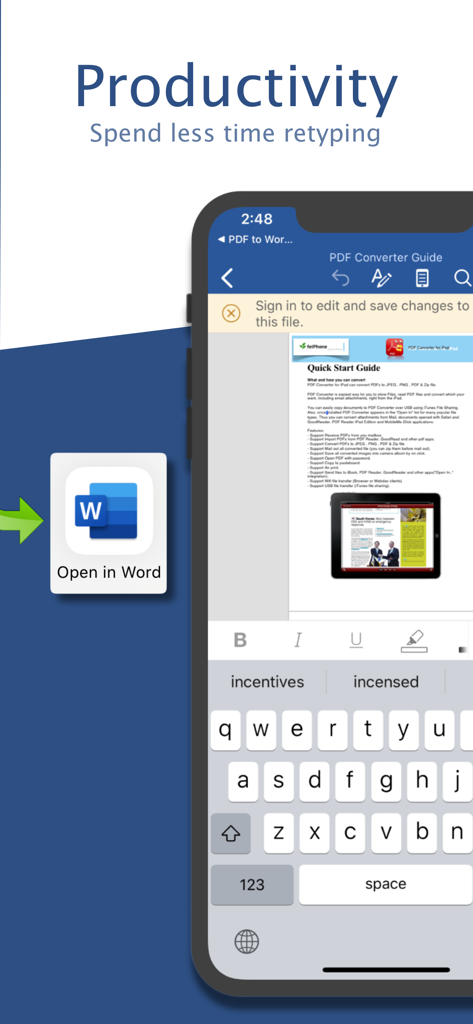Tap the q key
Screen dimensions: 473x1024
[x=225, y=729]
